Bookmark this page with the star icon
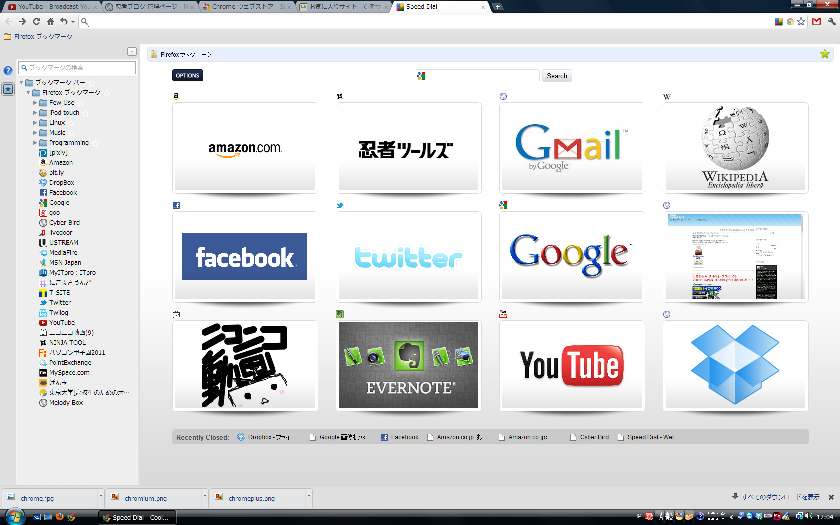Screen dimensions: 840x525 801,21
